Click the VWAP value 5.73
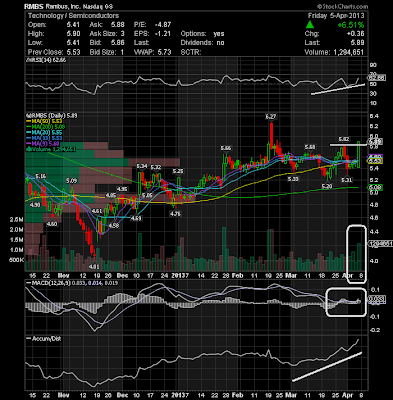The width and height of the screenshot is (393, 400). coord(164,52)
